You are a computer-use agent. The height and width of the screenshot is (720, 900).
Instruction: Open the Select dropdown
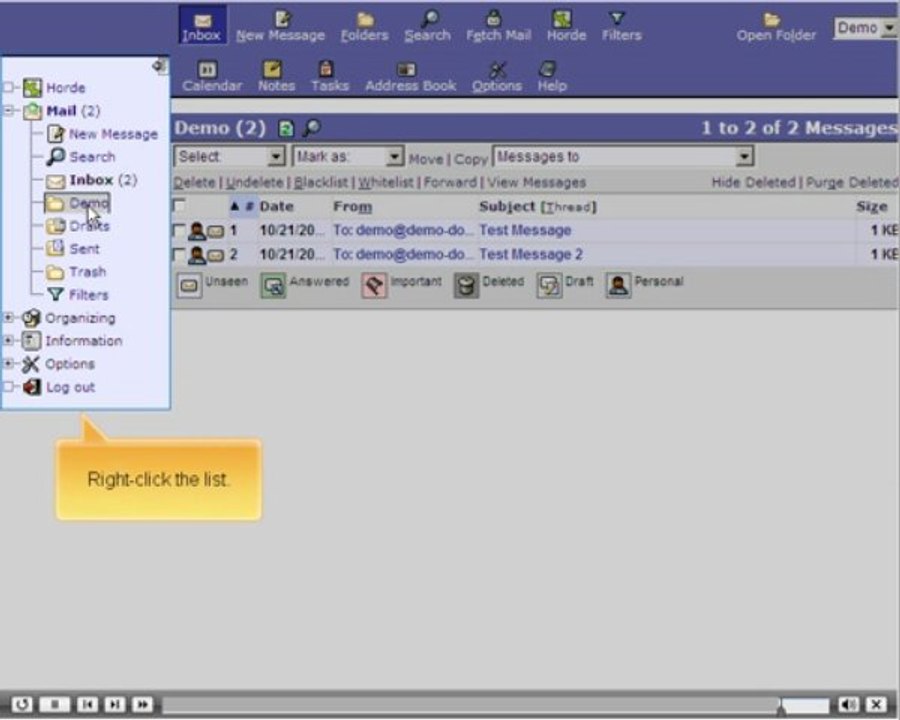click(229, 156)
